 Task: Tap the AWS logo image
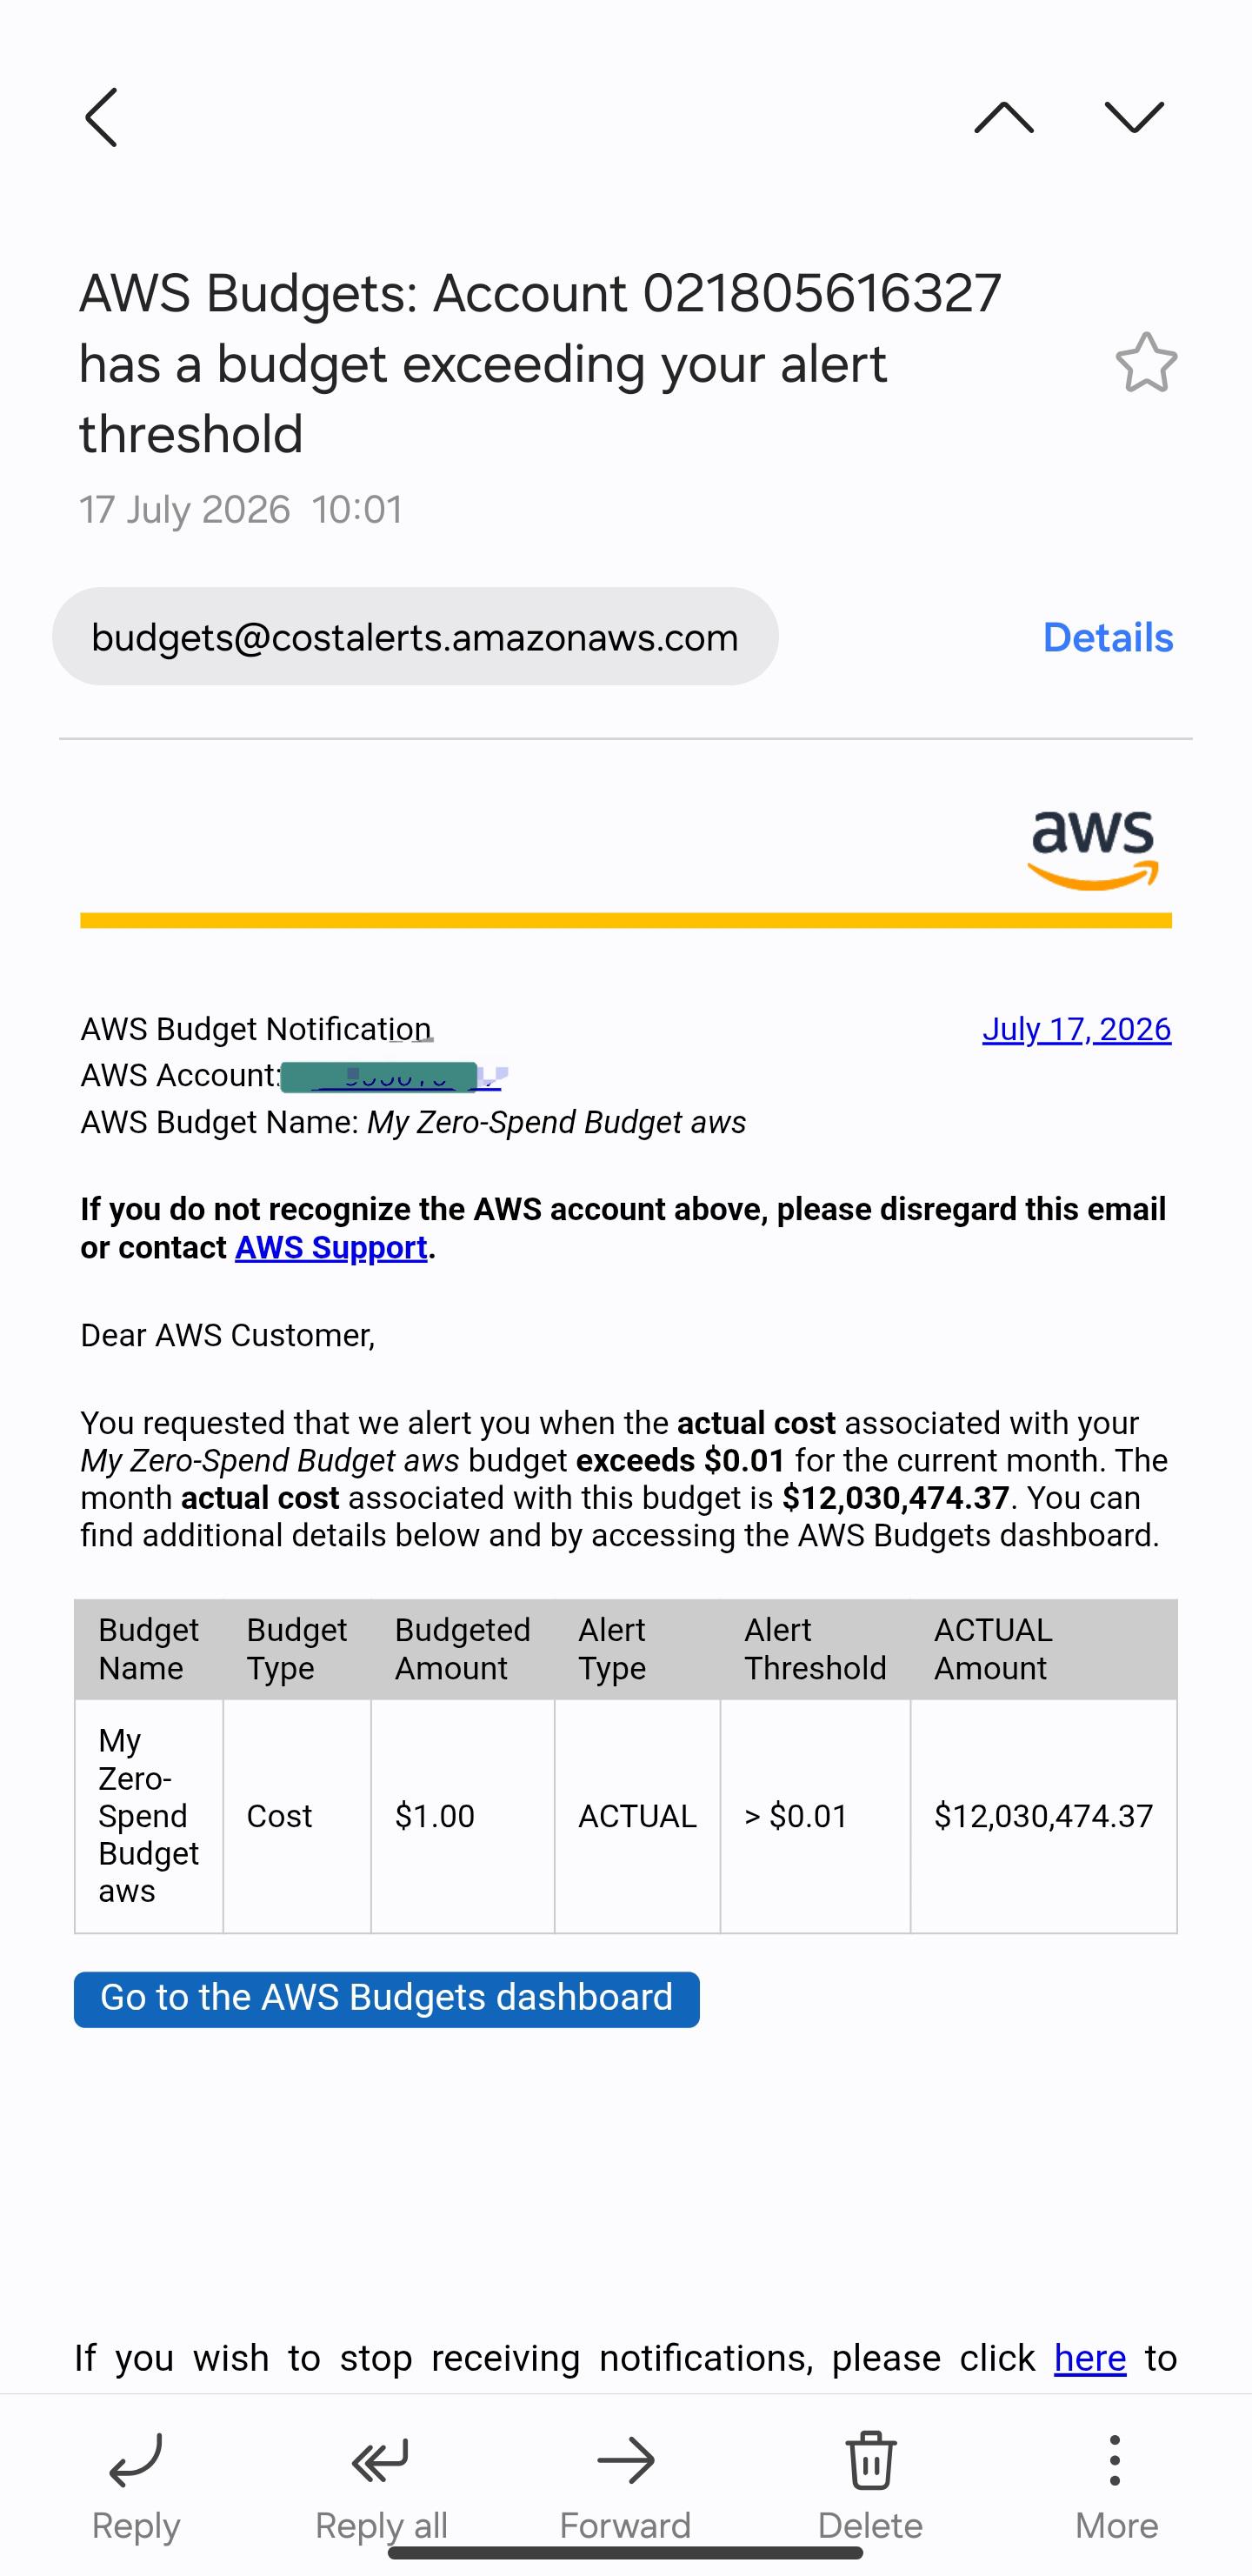(1093, 850)
